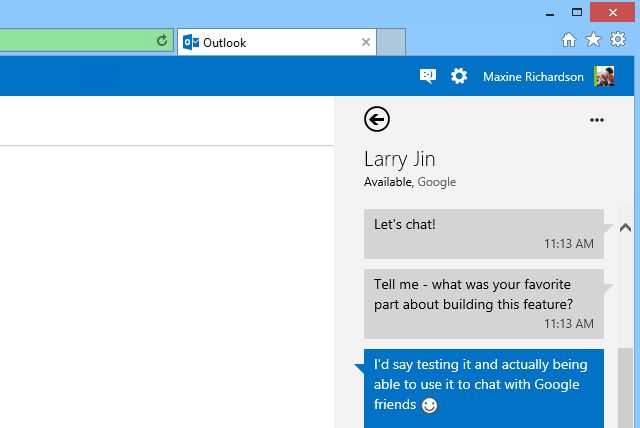
Task: Go back using the circled arrow
Action: pyautogui.click(x=377, y=120)
